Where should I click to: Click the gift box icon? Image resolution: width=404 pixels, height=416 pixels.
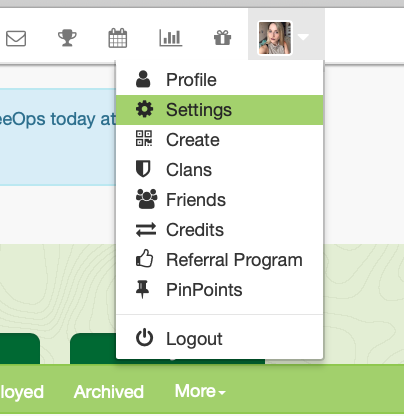[x=222, y=38]
